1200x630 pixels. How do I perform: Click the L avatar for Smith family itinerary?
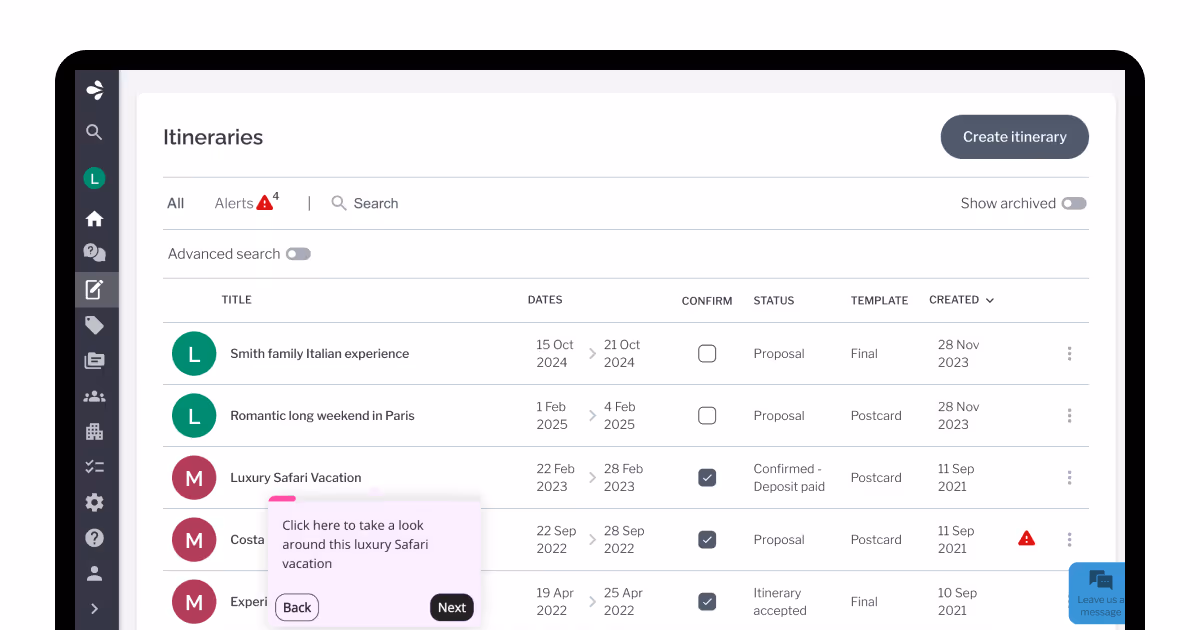pyautogui.click(x=194, y=354)
